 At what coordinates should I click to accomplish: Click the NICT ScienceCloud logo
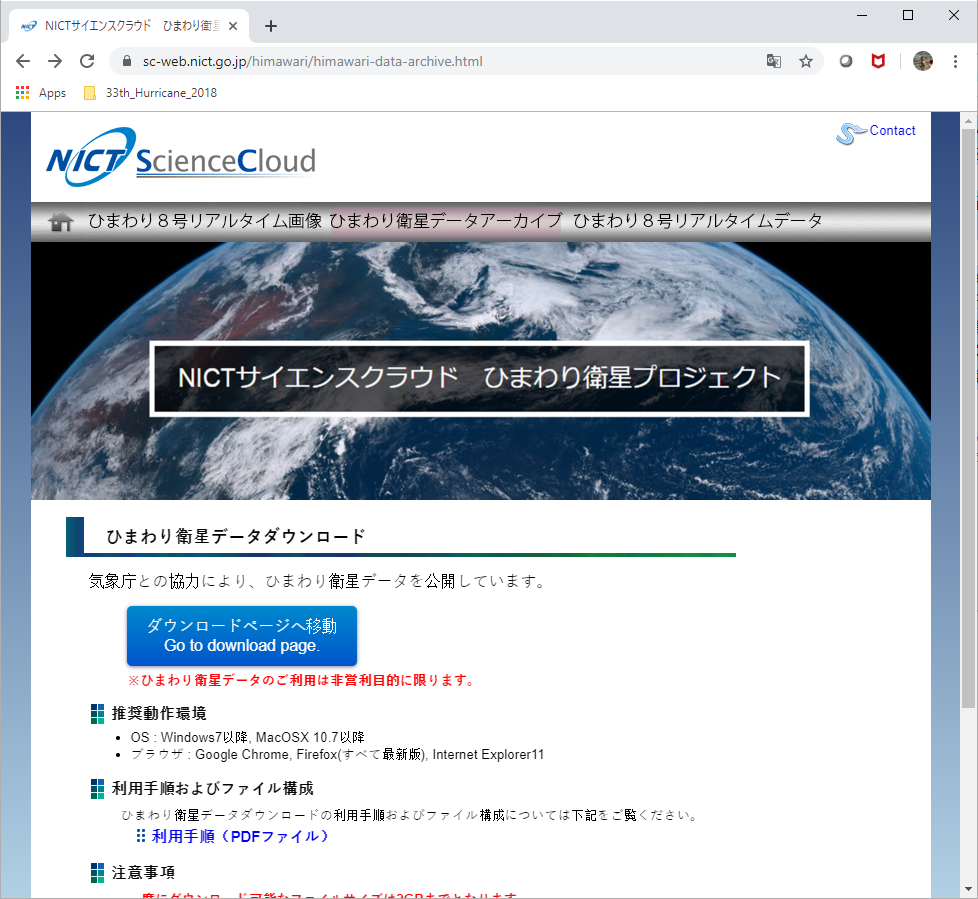(x=181, y=157)
